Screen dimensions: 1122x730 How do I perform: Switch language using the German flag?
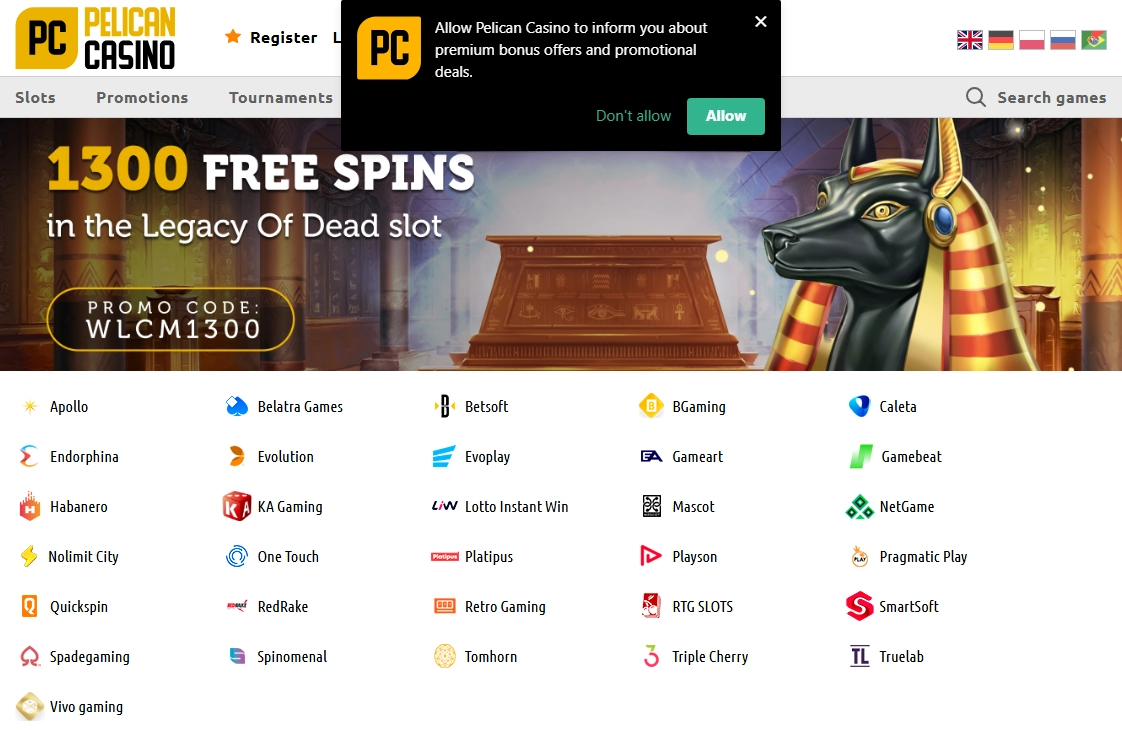coord(1000,40)
